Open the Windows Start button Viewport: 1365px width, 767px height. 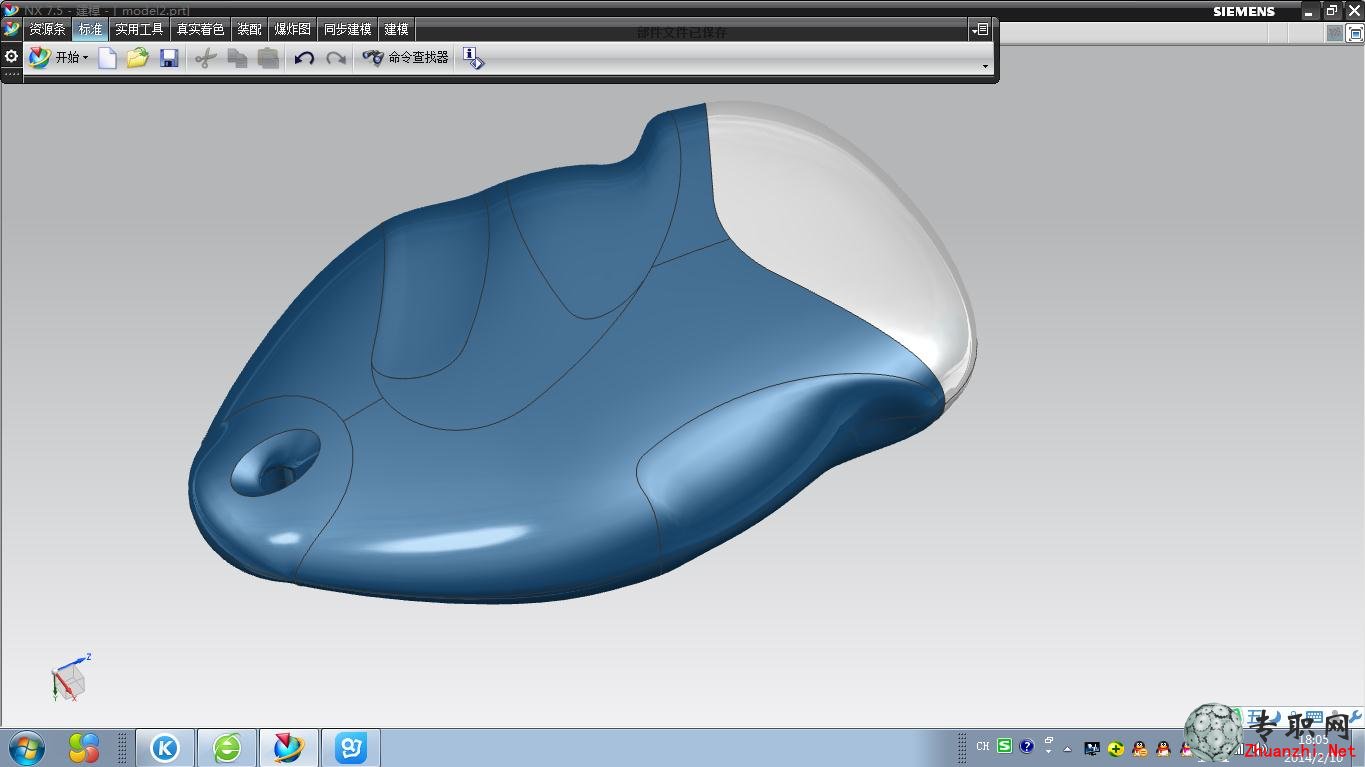pyautogui.click(x=25, y=747)
